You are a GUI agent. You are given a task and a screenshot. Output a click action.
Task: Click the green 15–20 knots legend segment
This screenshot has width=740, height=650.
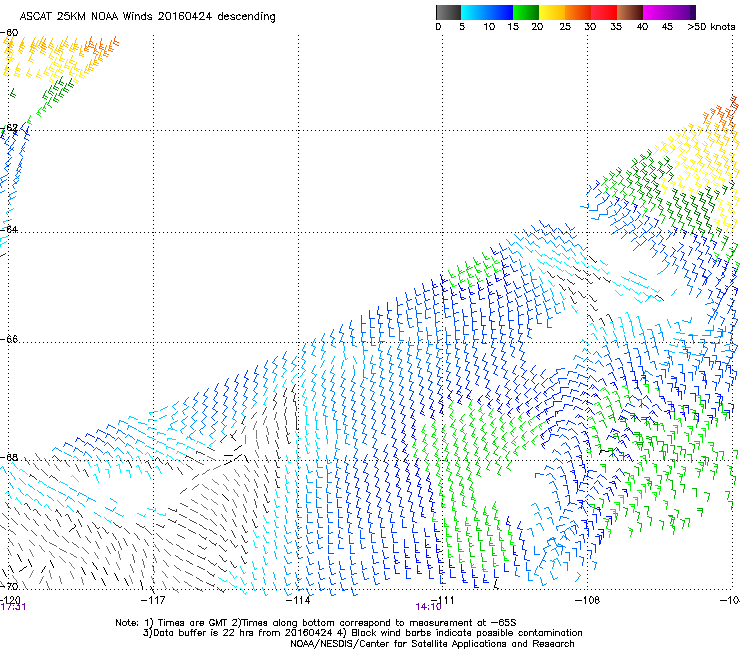(526, 12)
